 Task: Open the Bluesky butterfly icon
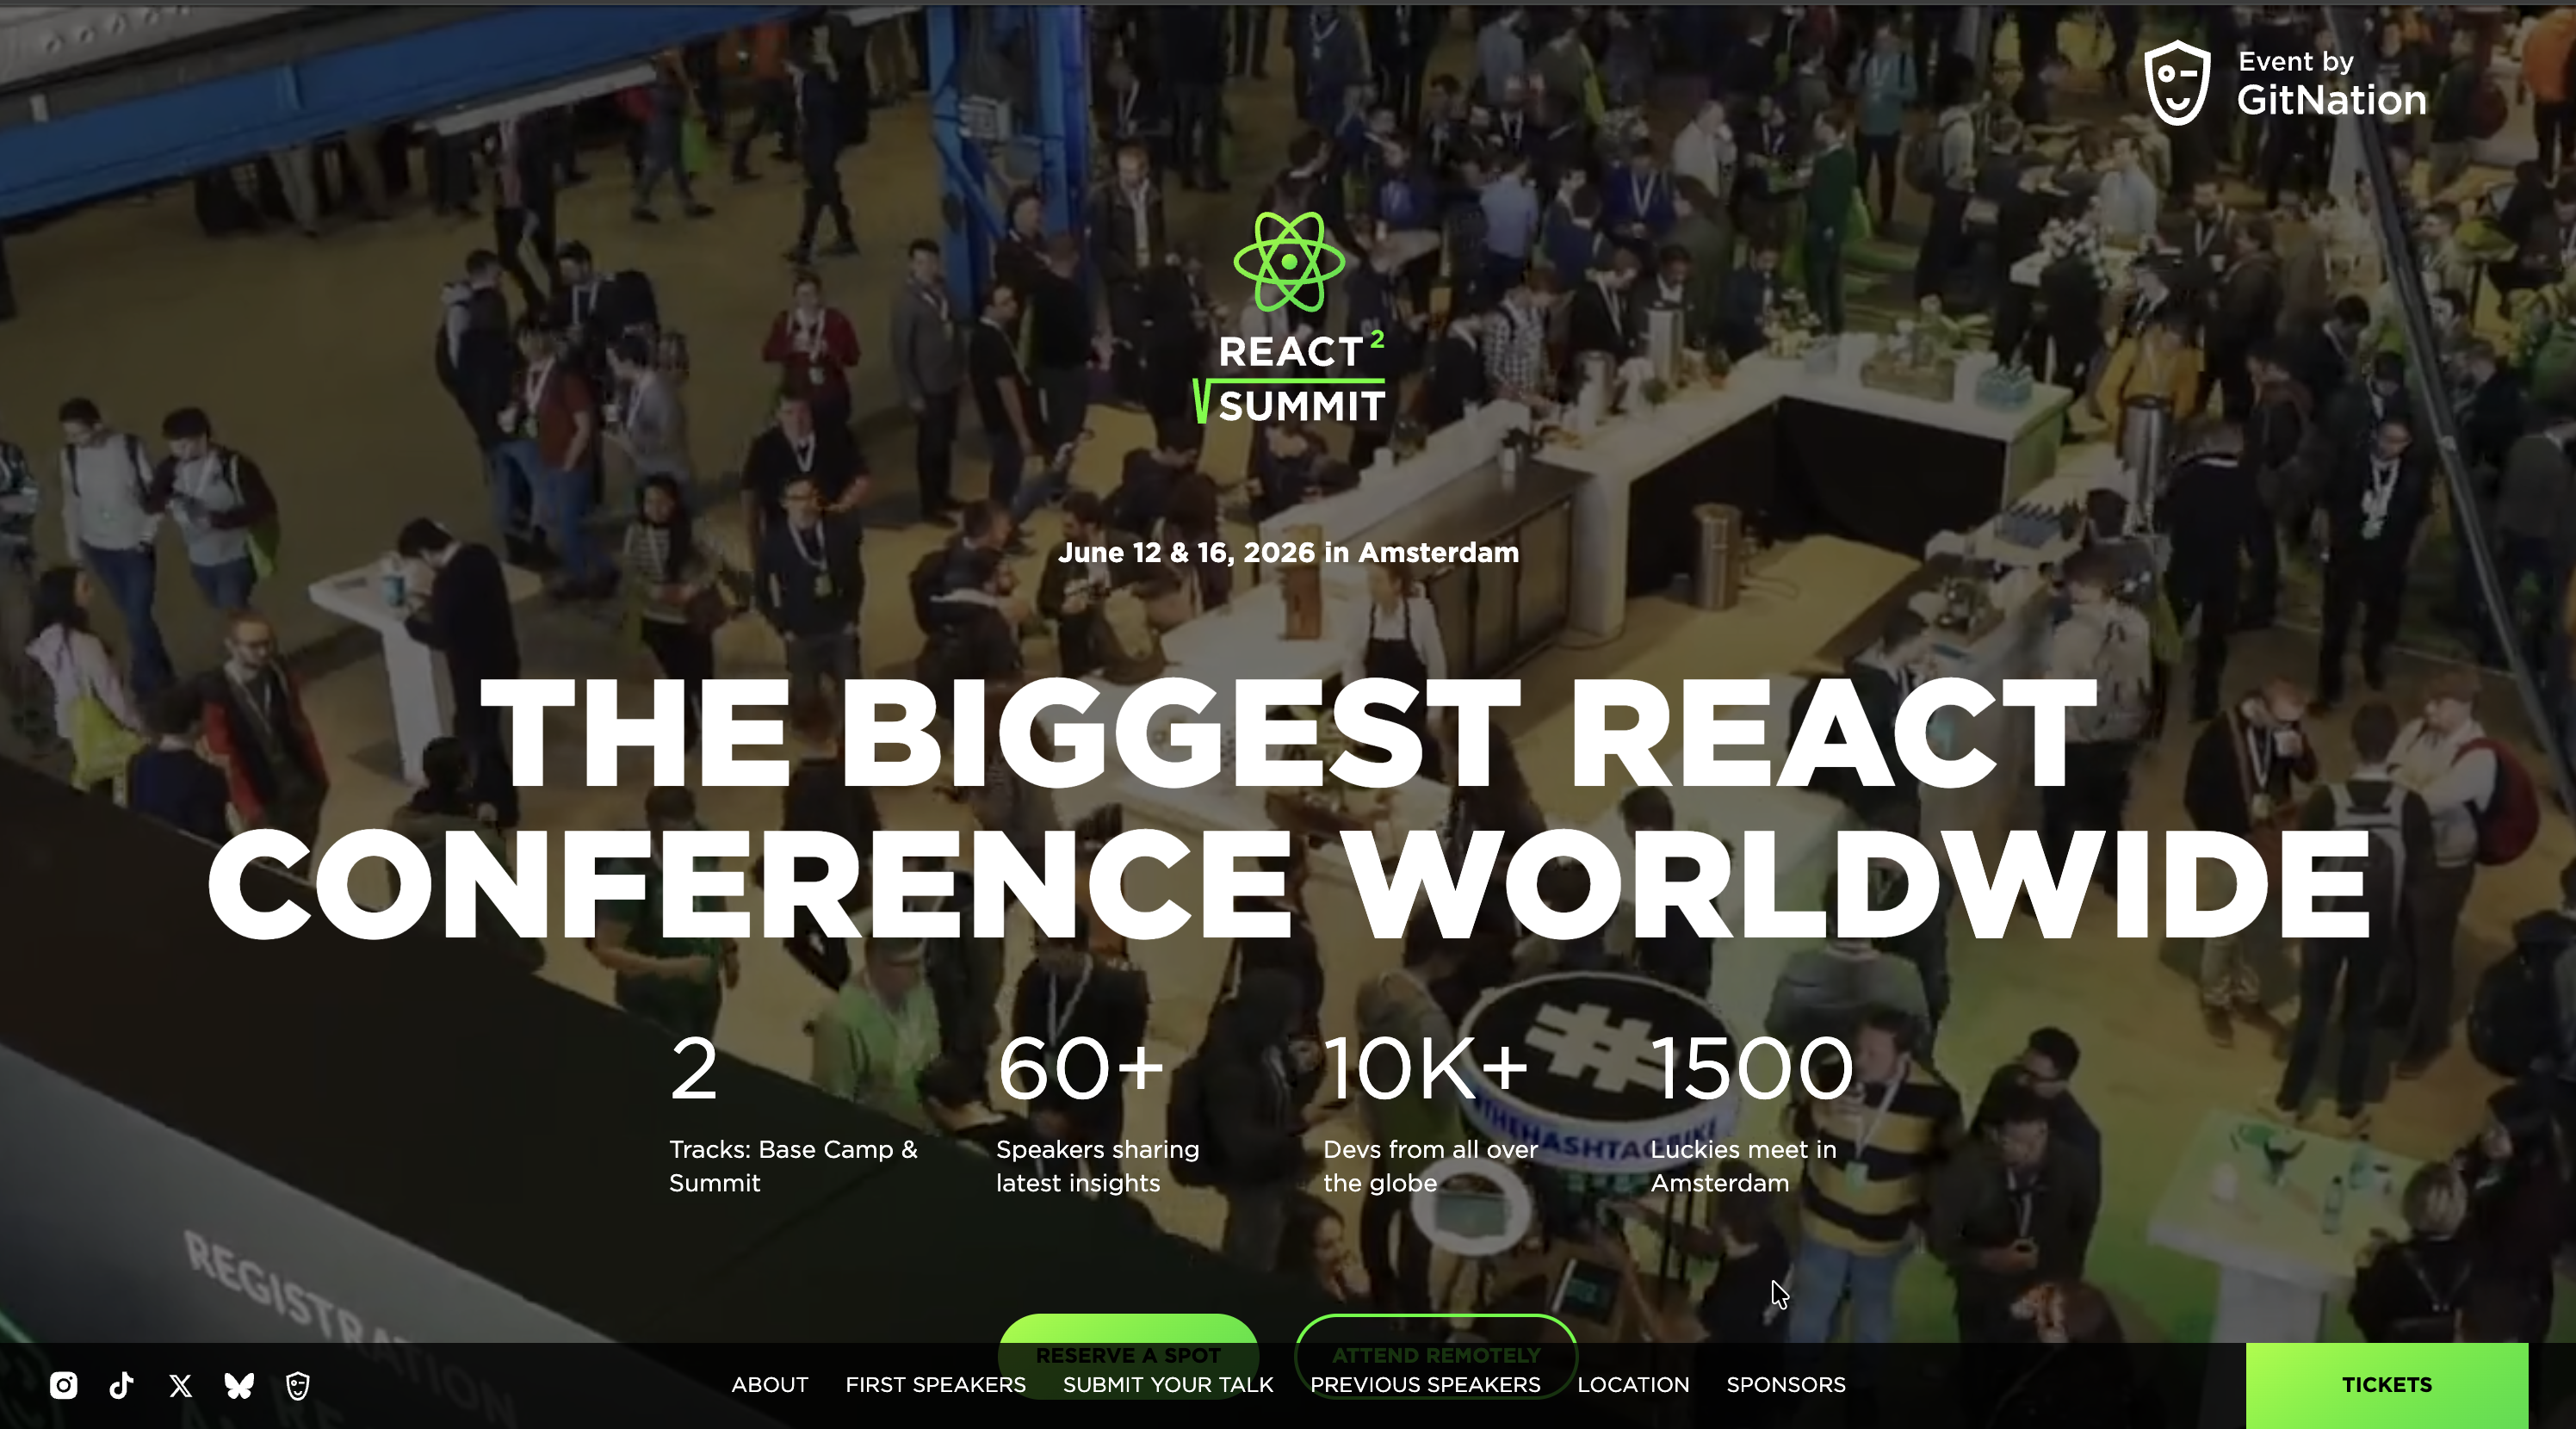[239, 1385]
